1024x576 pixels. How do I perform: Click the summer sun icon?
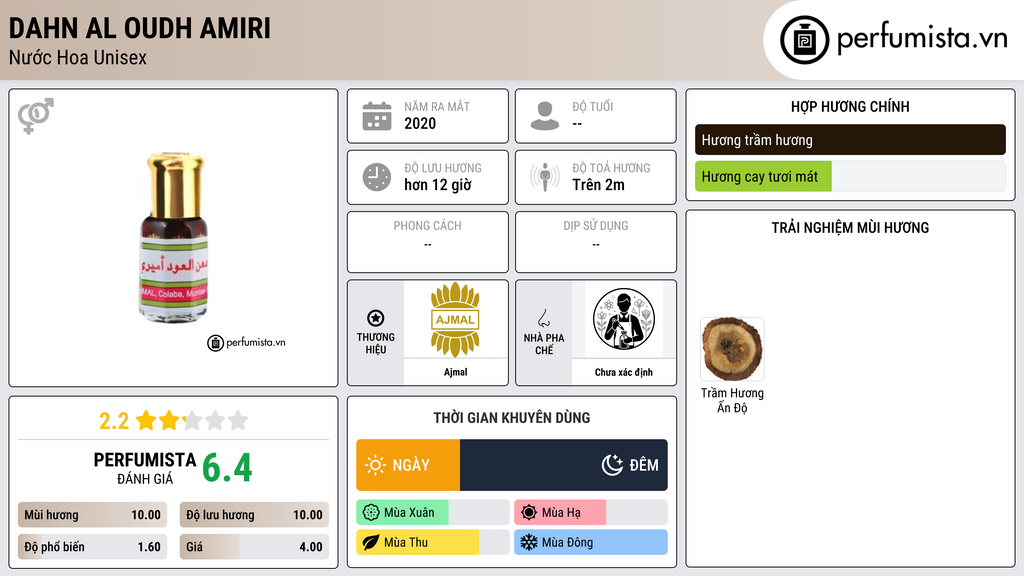pos(529,513)
